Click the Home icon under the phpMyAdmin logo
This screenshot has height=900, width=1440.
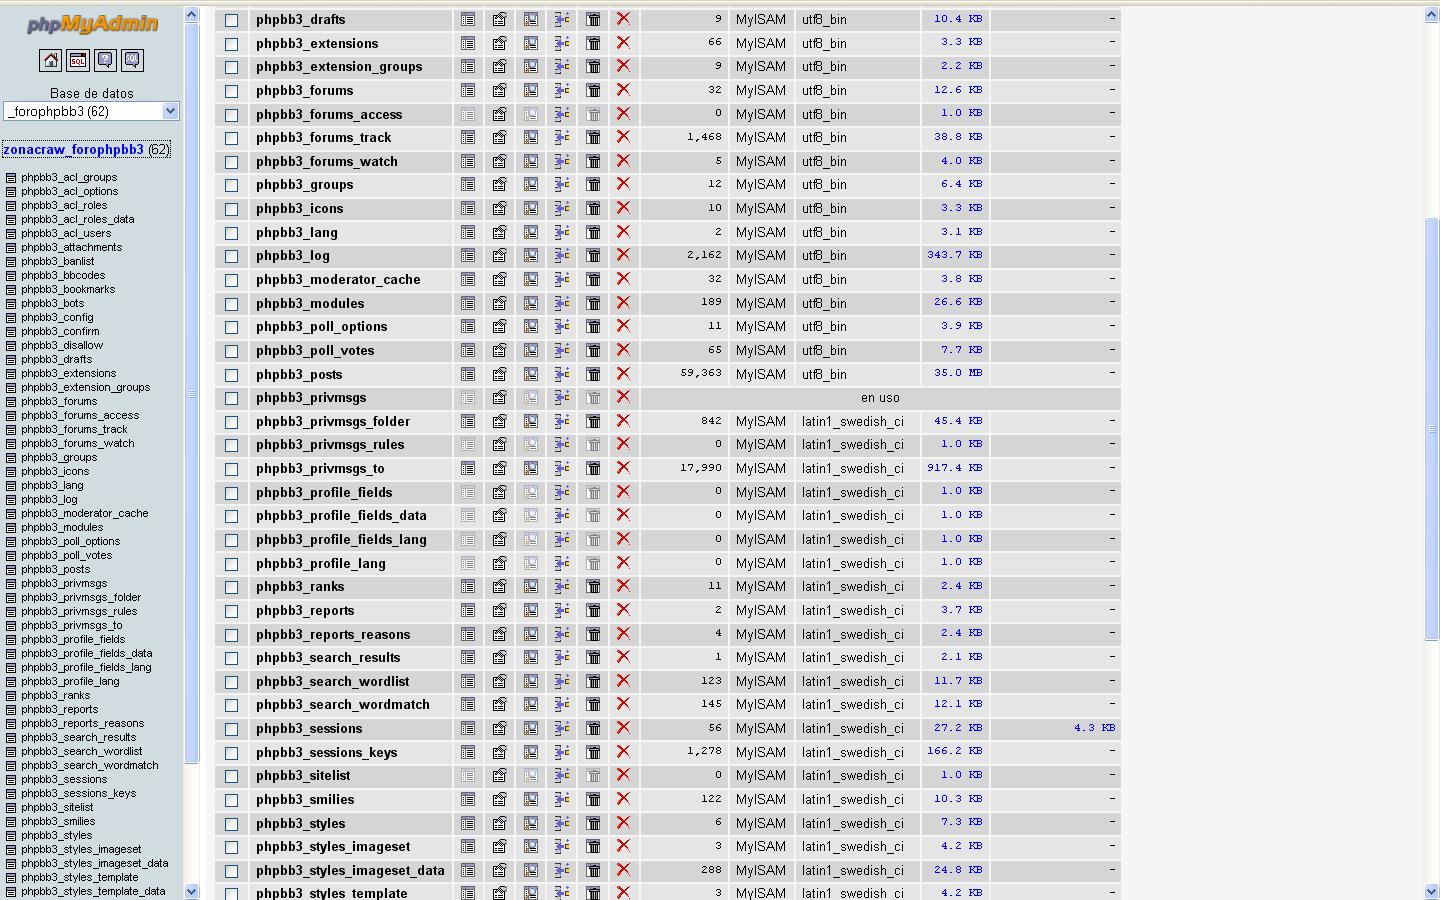pyautogui.click(x=50, y=61)
